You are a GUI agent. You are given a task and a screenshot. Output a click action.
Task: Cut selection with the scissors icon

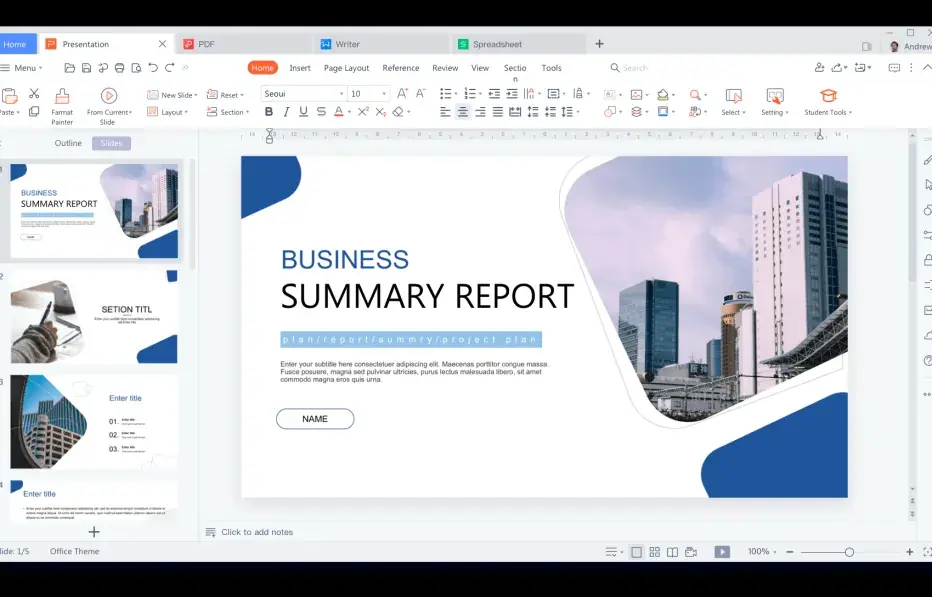pos(34,93)
